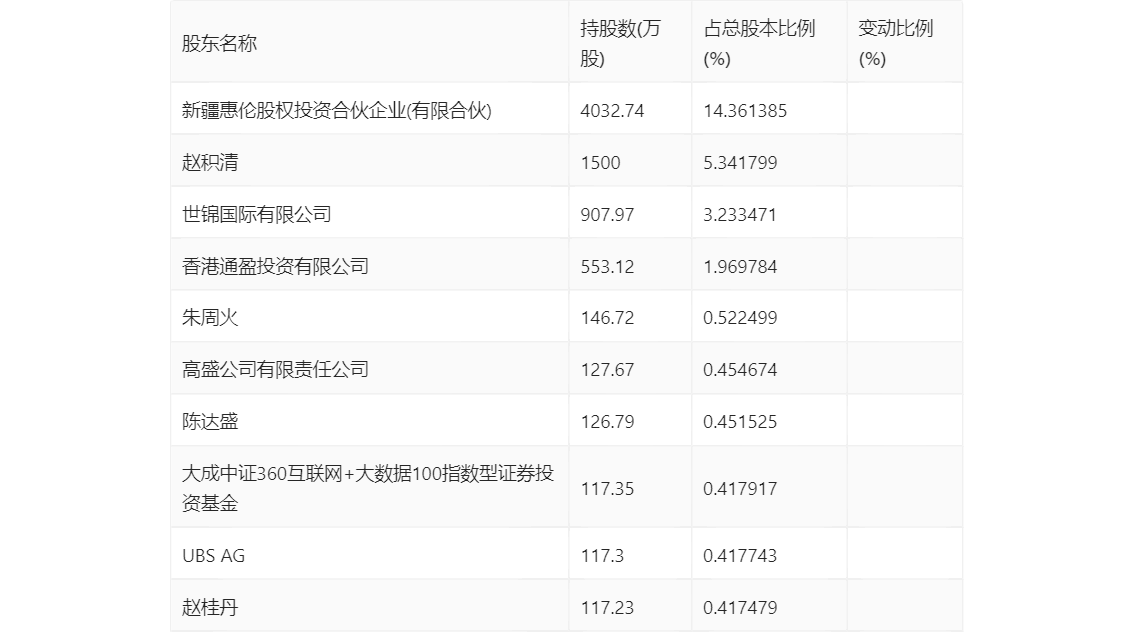This screenshot has width=1134, height=632.
Task: Click percentage 14.361385
Action: (745, 111)
